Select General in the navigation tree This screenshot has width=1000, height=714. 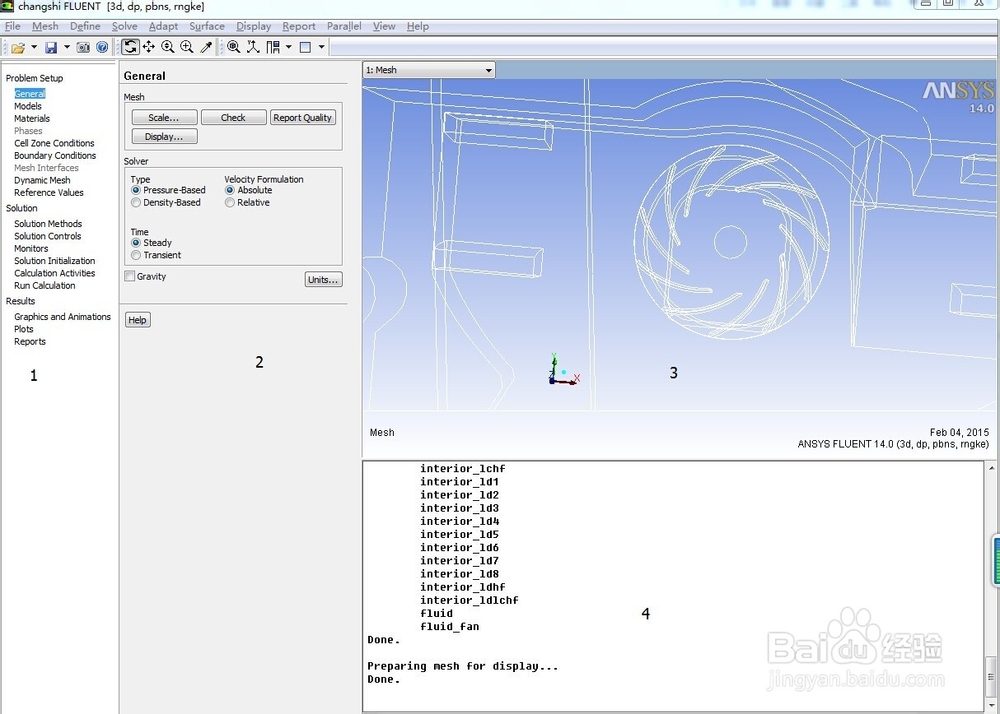(29, 94)
